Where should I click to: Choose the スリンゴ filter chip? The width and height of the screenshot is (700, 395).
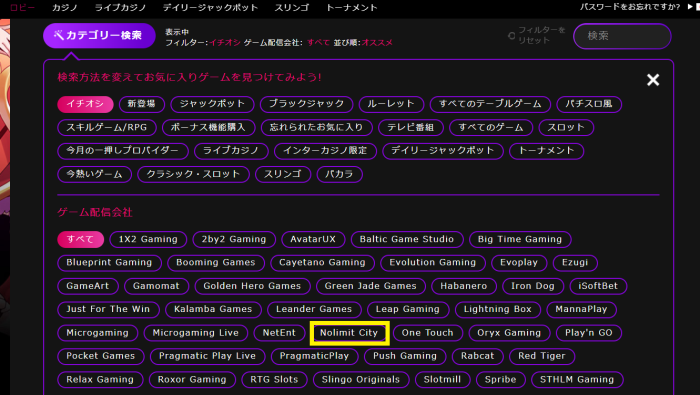[x=283, y=175]
